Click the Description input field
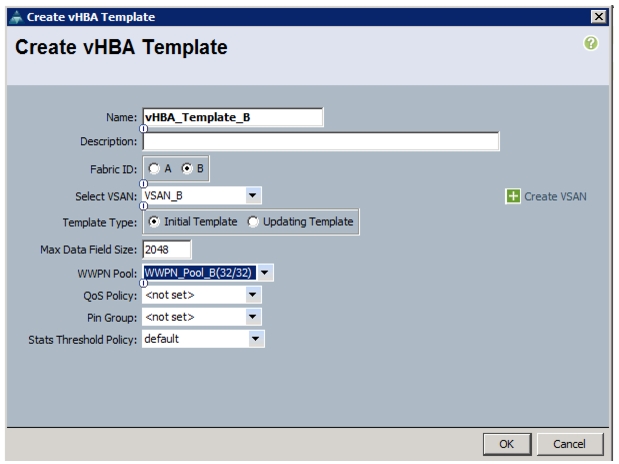This screenshot has width=619, height=464. (x=321, y=141)
